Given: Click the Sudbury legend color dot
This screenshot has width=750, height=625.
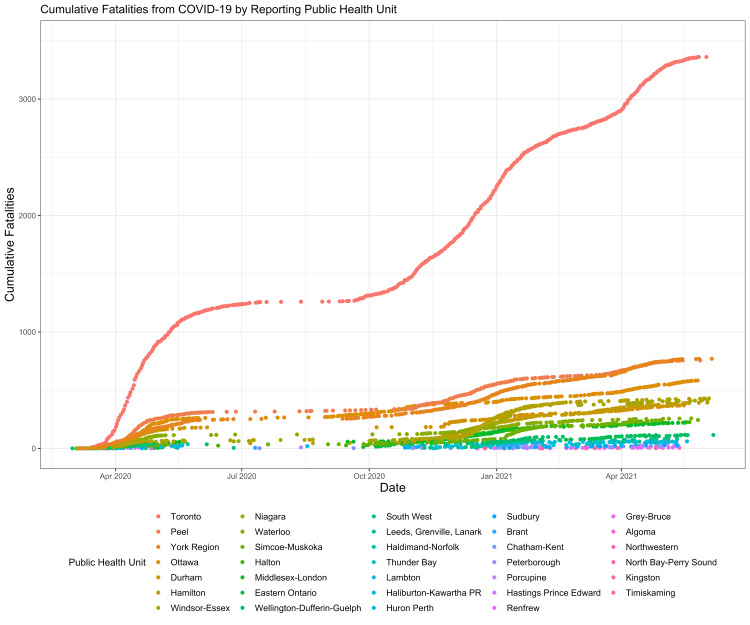Looking at the screenshot, I should [x=494, y=516].
